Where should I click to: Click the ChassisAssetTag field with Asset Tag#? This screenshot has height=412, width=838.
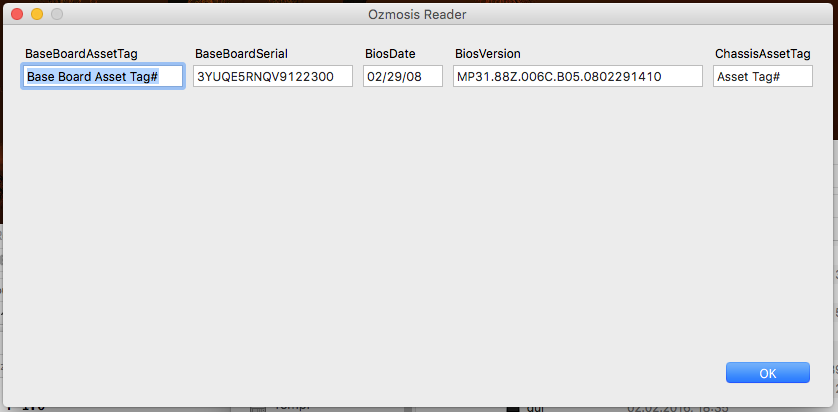[762, 76]
